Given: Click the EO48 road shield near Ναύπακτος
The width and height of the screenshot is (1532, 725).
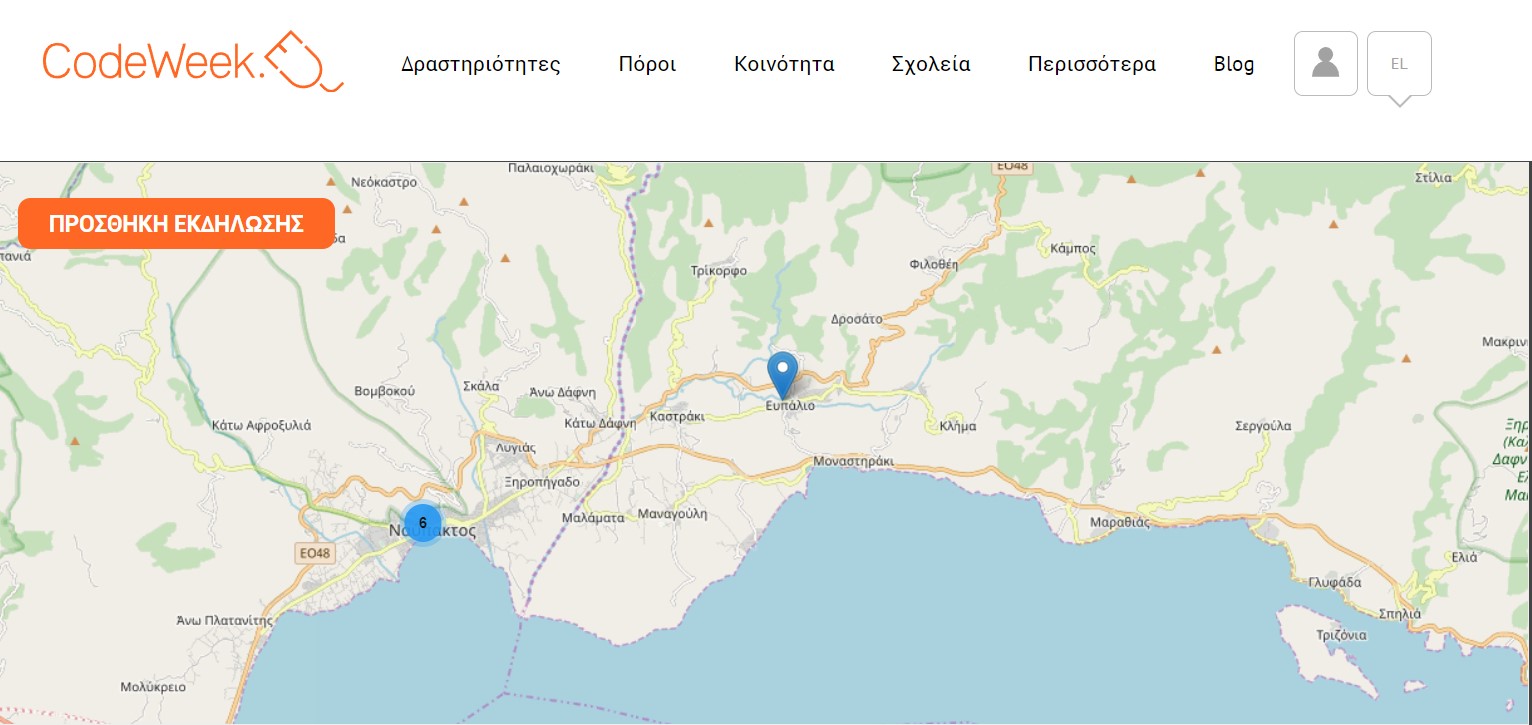Looking at the screenshot, I should (x=314, y=553).
